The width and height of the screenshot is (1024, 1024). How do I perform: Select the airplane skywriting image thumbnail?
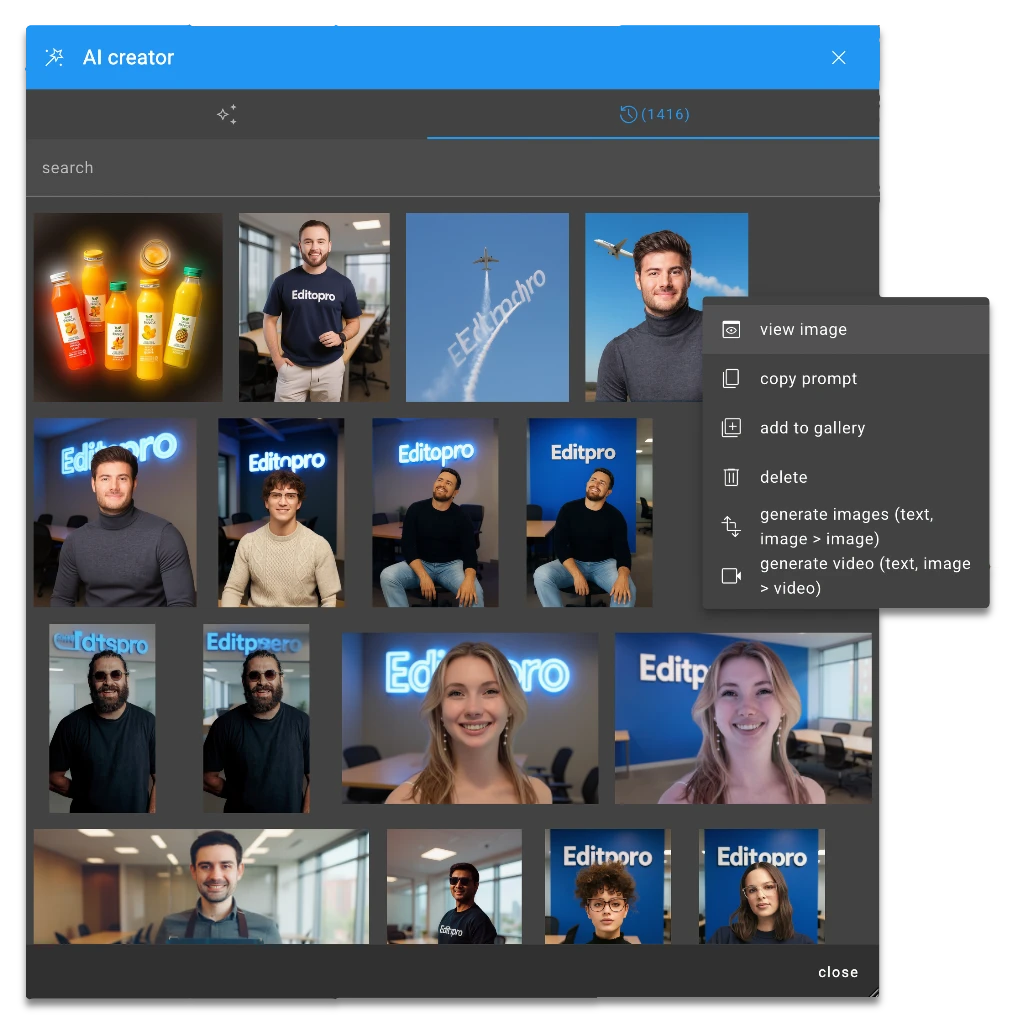(x=487, y=307)
